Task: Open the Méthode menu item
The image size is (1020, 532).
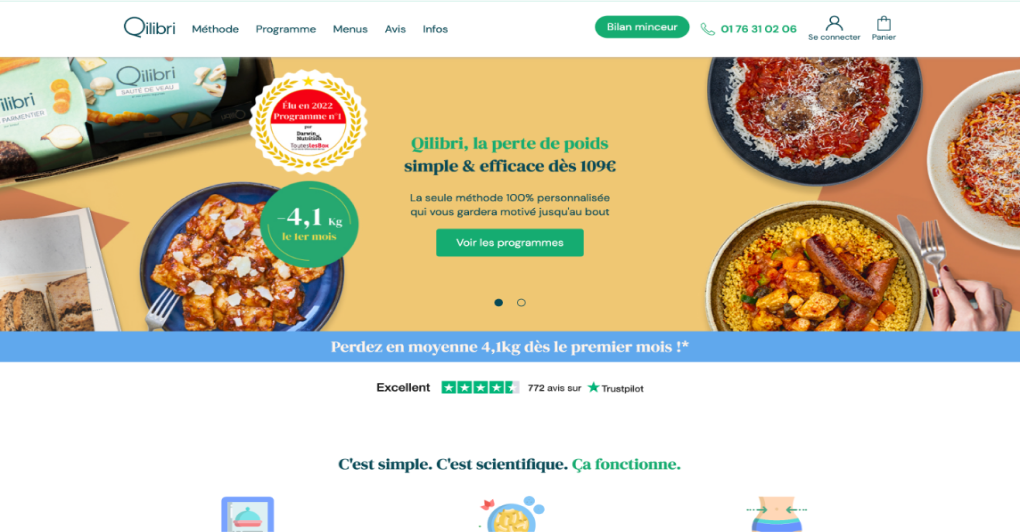Action: pyautogui.click(x=215, y=29)
